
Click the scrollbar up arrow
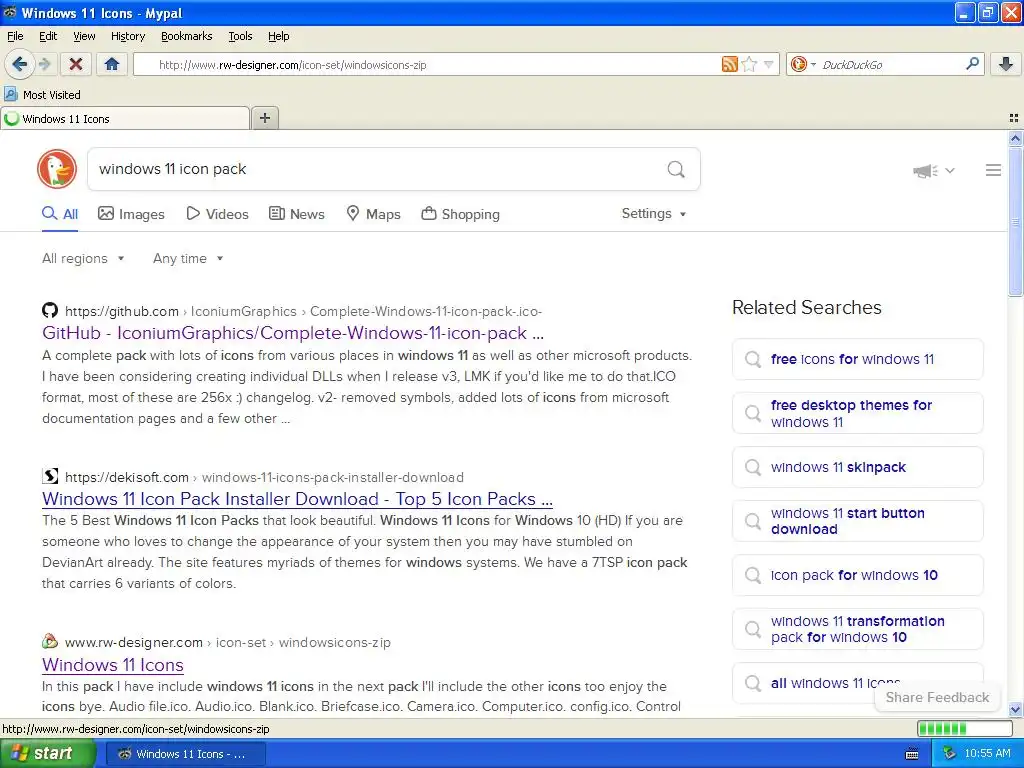click(x=1015, y=138)
